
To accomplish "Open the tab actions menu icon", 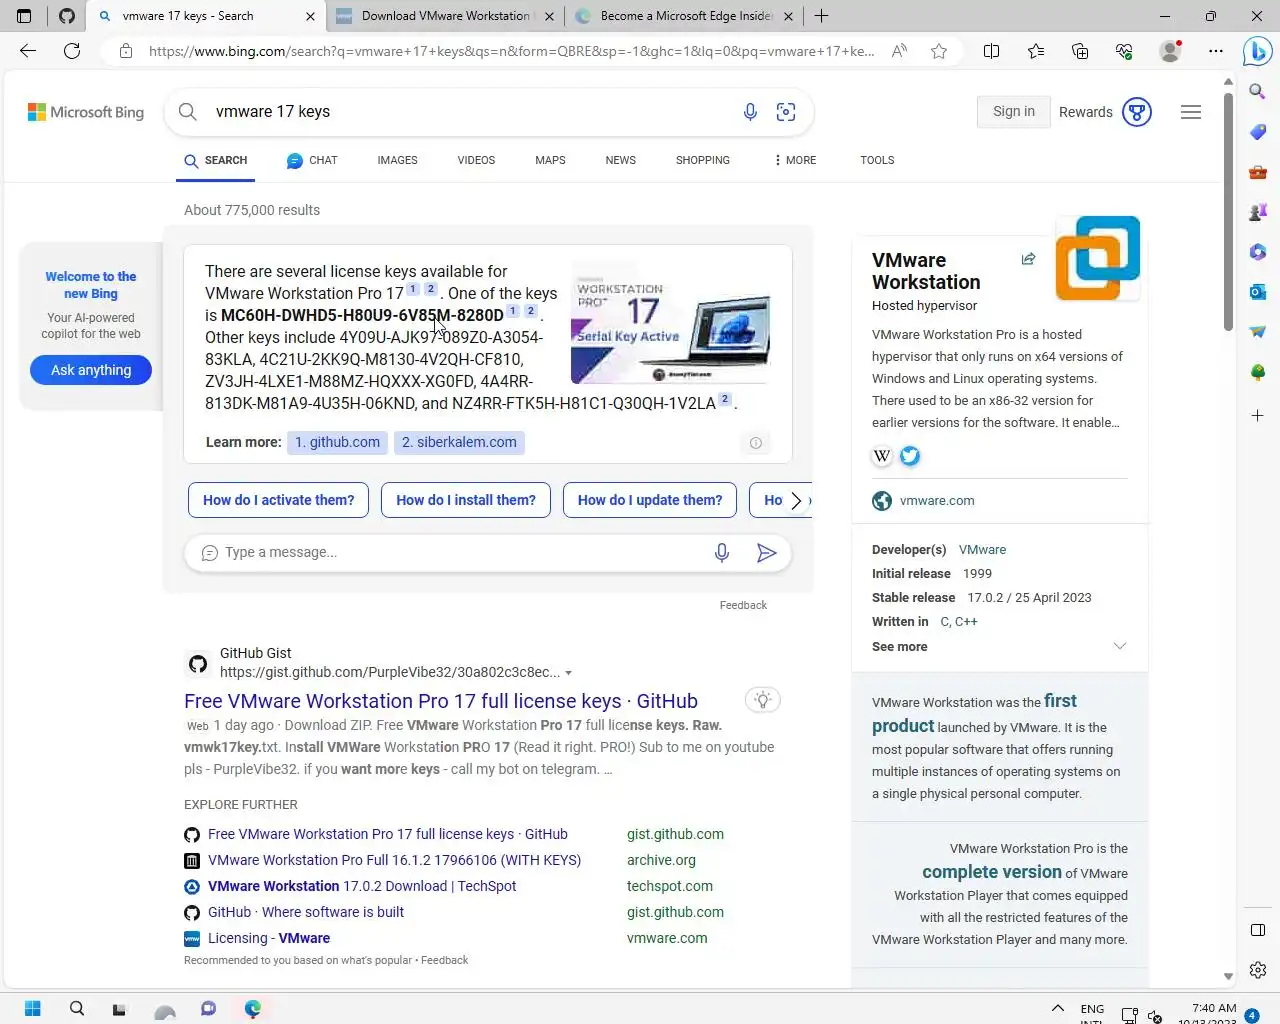I will (x=24, y=16).
